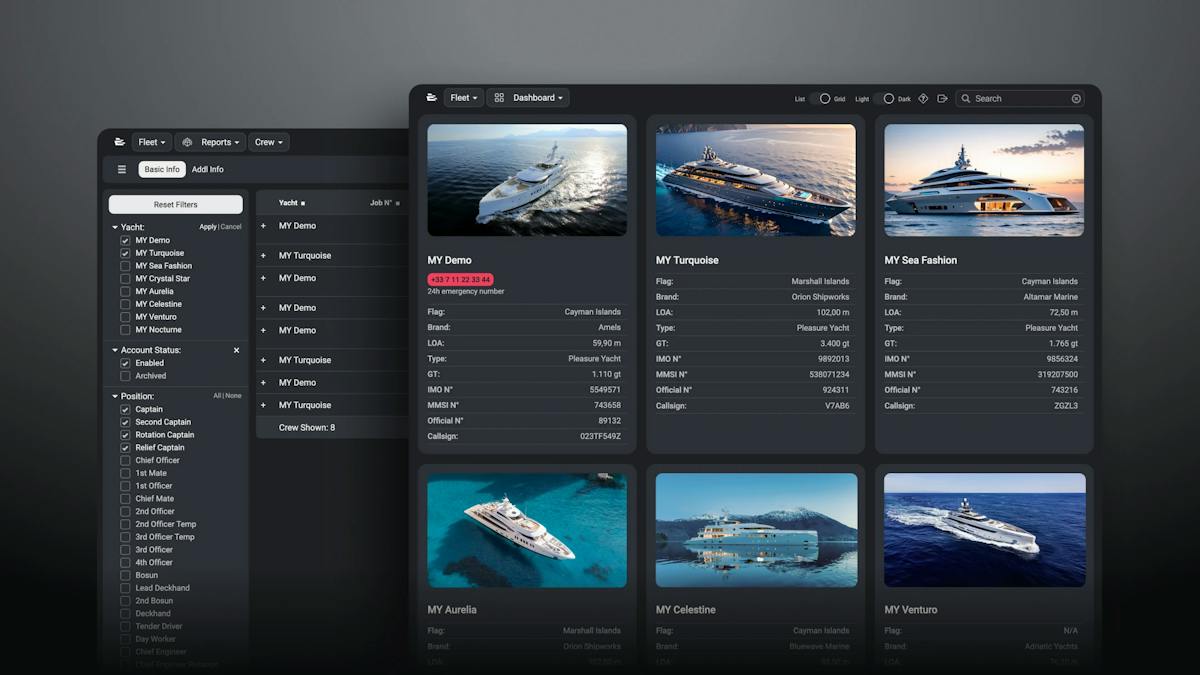Open the MY Celestine yacht photo
Viewport: 1200px width, 675px height.
click(x=756, y=530)
